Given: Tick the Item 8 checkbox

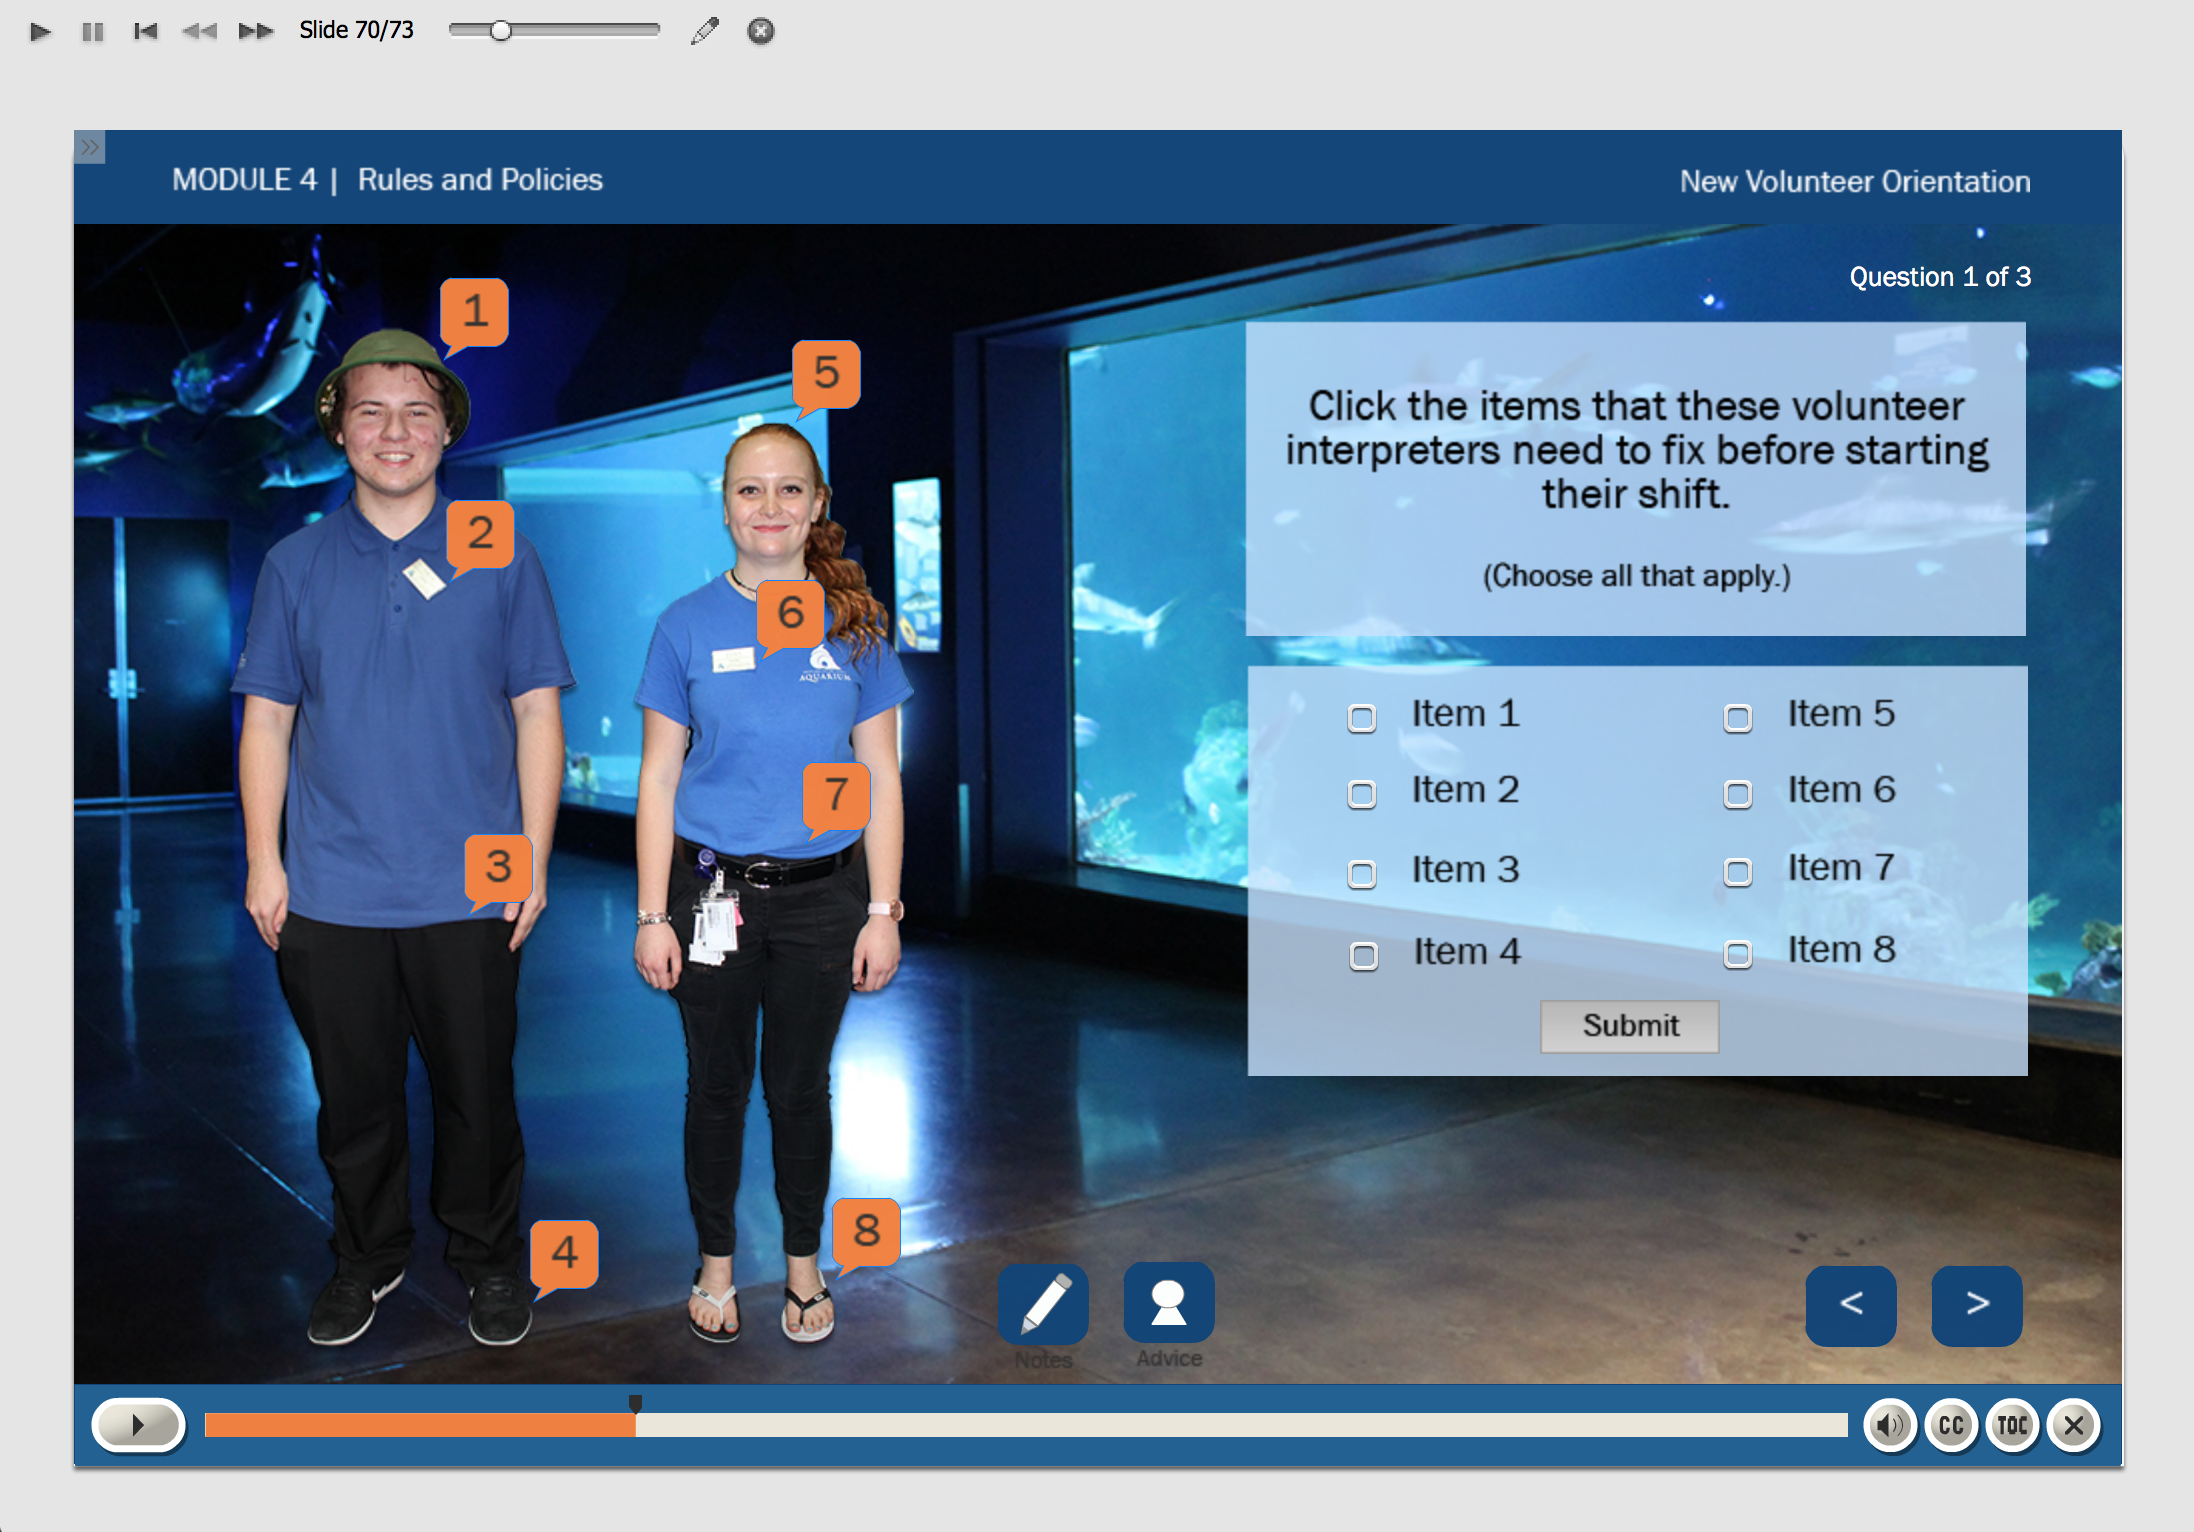Looking at the screenshot, I should click(x=1737, y=954).
